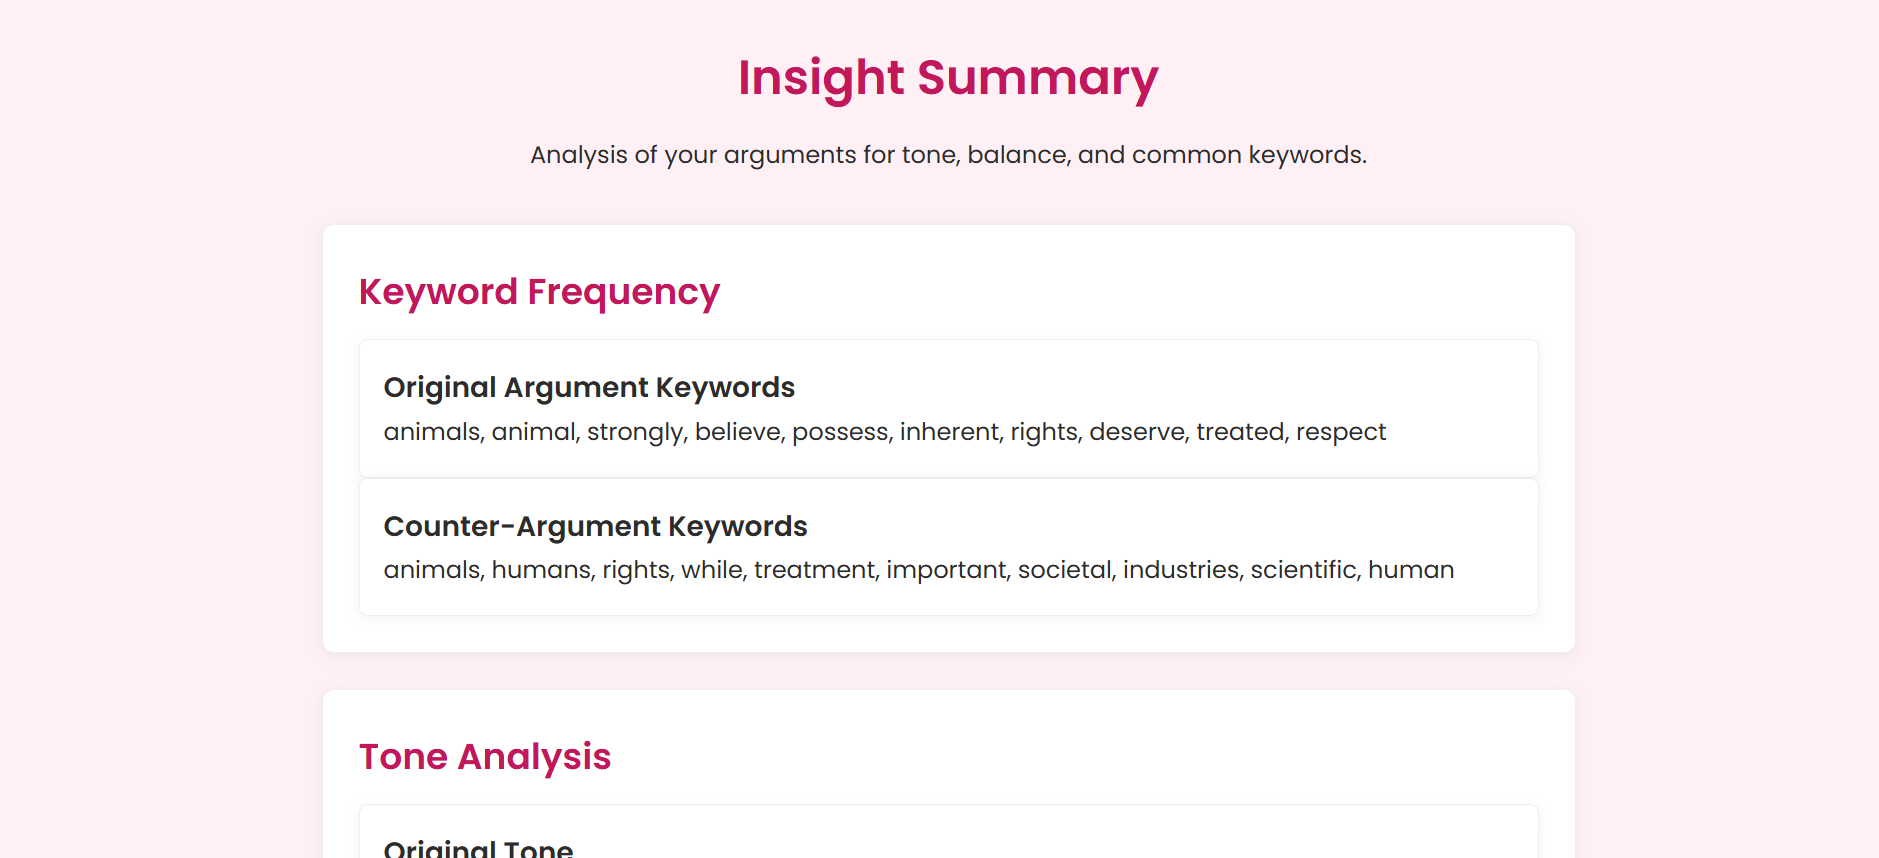Click the keyword 'societal' in counter-argument list
Viewport: 1879px width, 858px height.
click(1063, 570)
